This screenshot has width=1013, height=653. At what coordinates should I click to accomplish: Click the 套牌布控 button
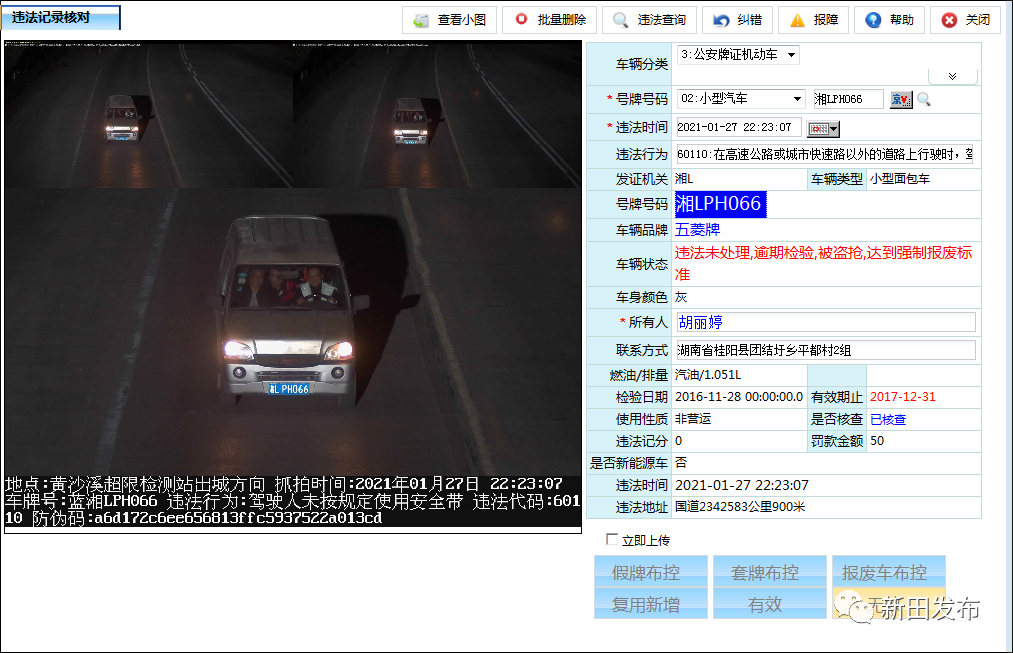coord(769,572)
